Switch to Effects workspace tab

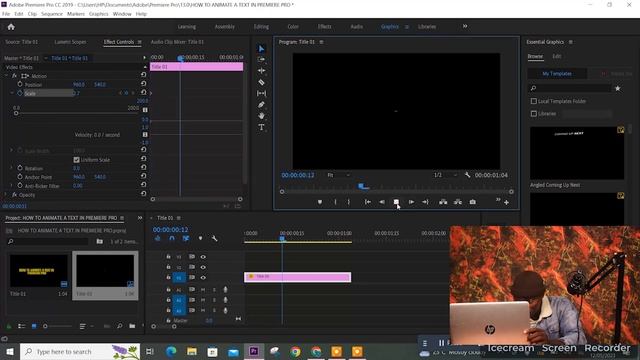(x=324, y=27)
